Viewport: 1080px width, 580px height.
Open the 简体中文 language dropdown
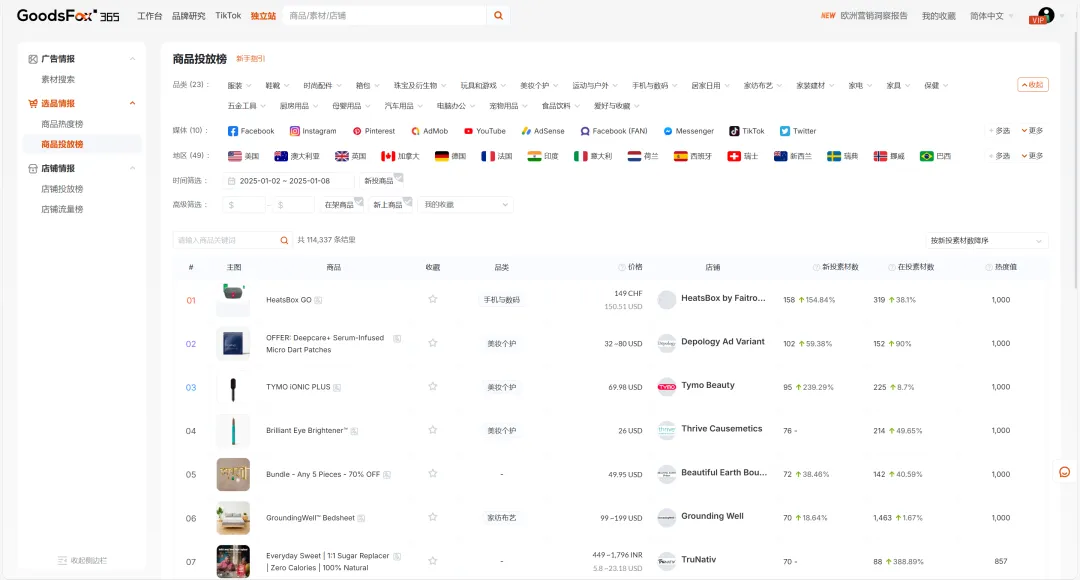(991, 16)
